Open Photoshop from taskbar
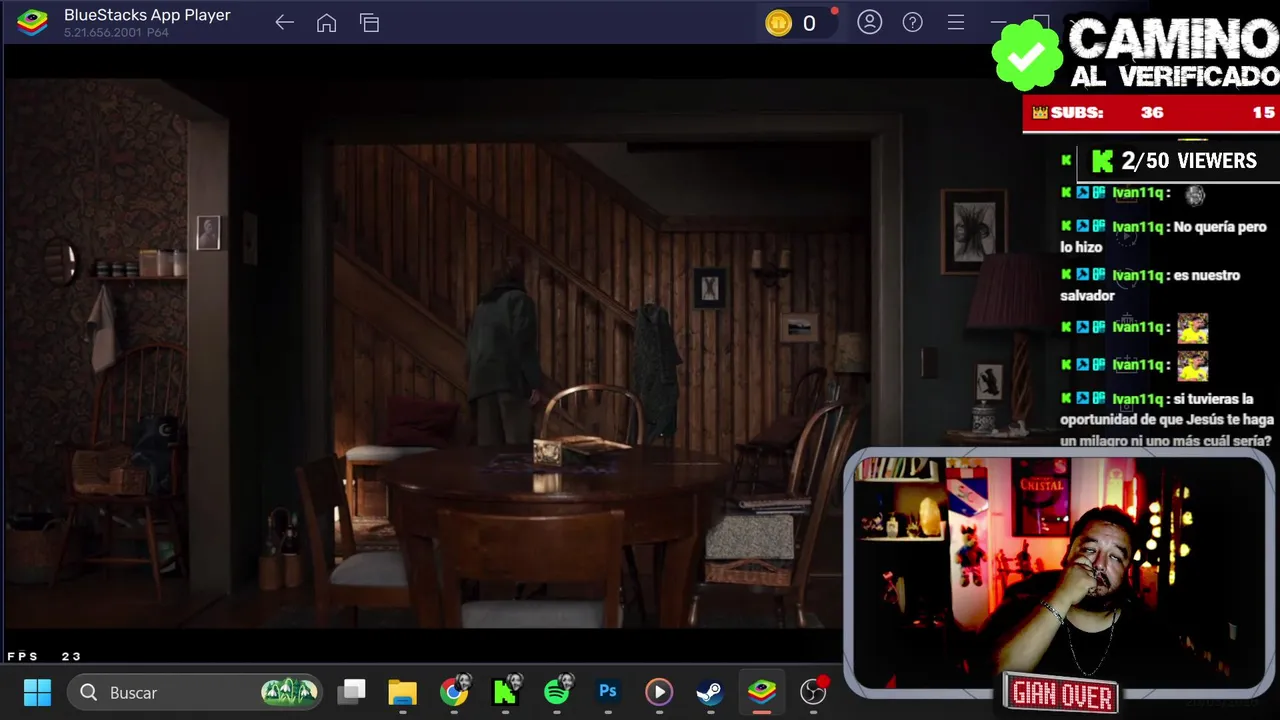 pos(607,691)
